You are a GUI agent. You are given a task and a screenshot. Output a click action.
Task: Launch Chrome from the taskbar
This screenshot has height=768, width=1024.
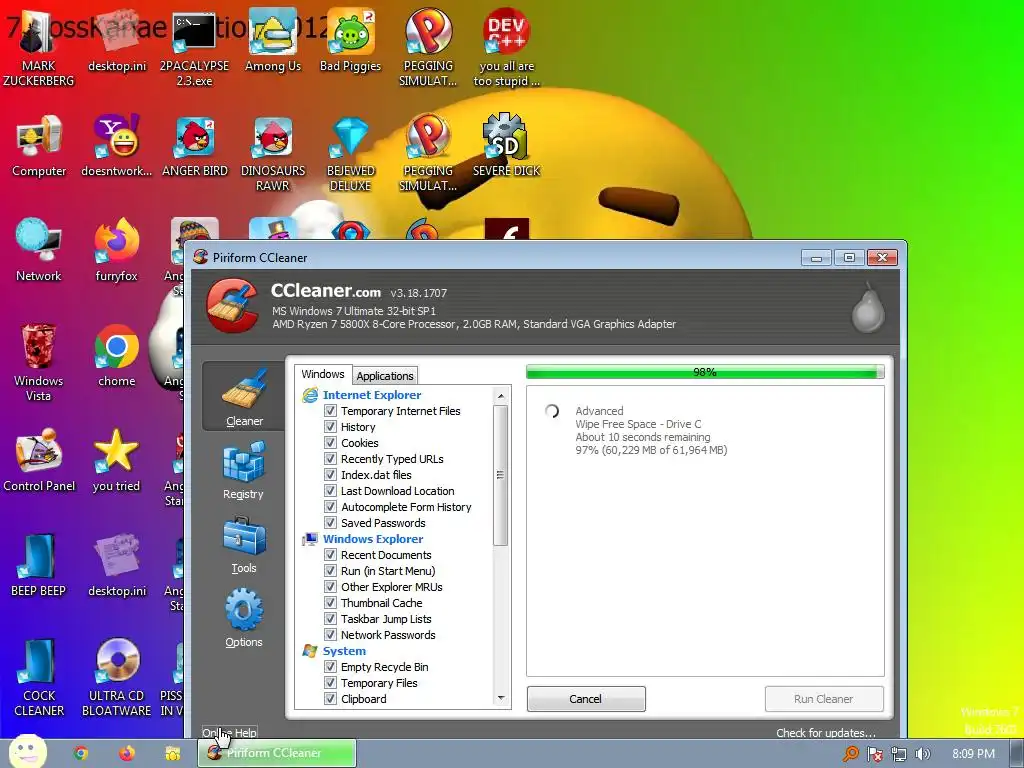80,753
